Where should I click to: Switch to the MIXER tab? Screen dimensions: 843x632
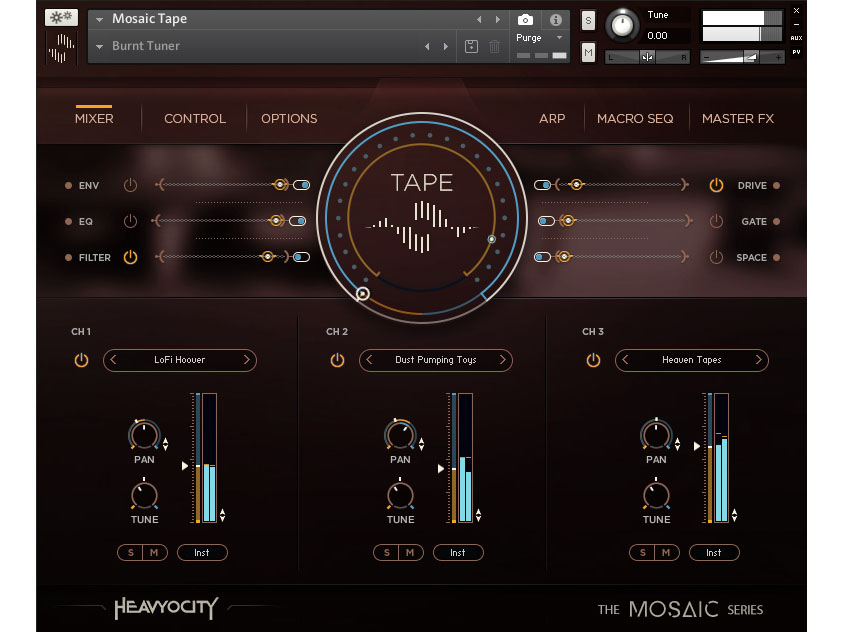pos(94,118)
